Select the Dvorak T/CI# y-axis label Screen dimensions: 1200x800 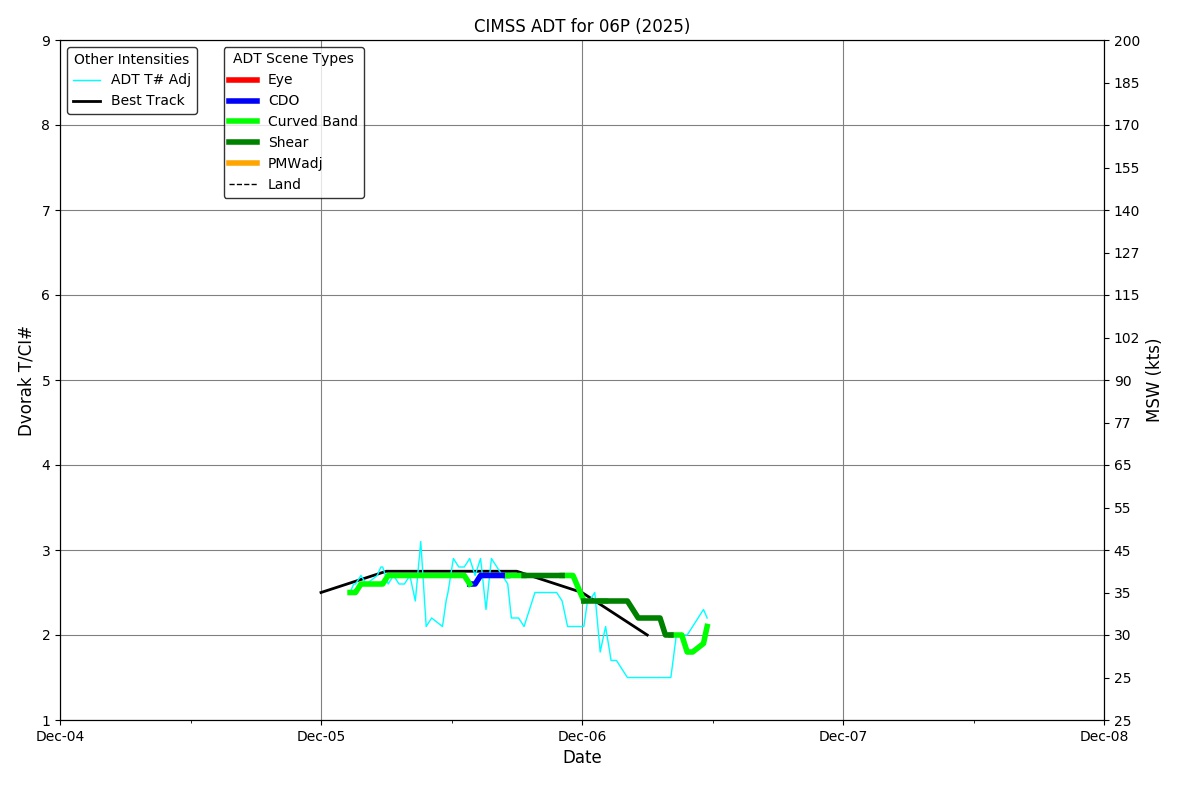26,381
